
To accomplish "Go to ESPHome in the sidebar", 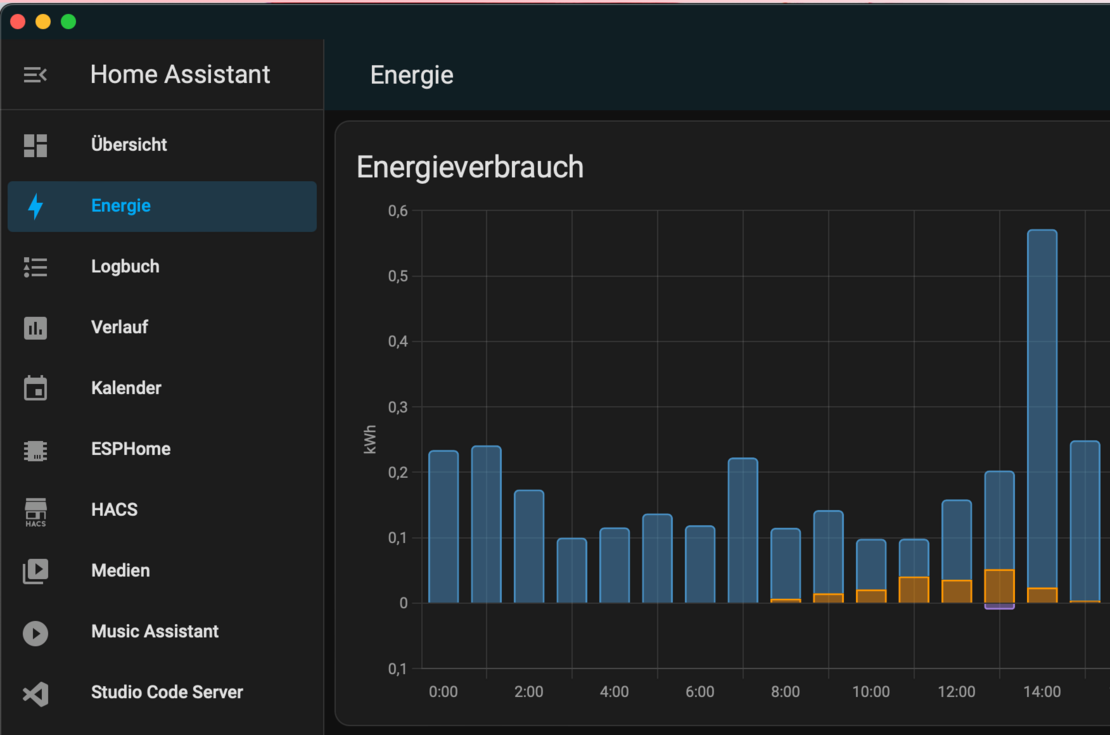I will pos(130,449).
